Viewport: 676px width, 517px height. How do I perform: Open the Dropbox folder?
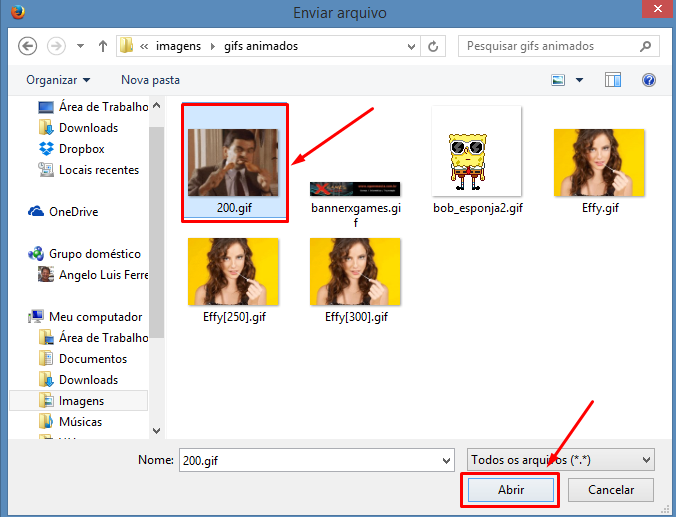pyautogui.click(x=72, y=149)
